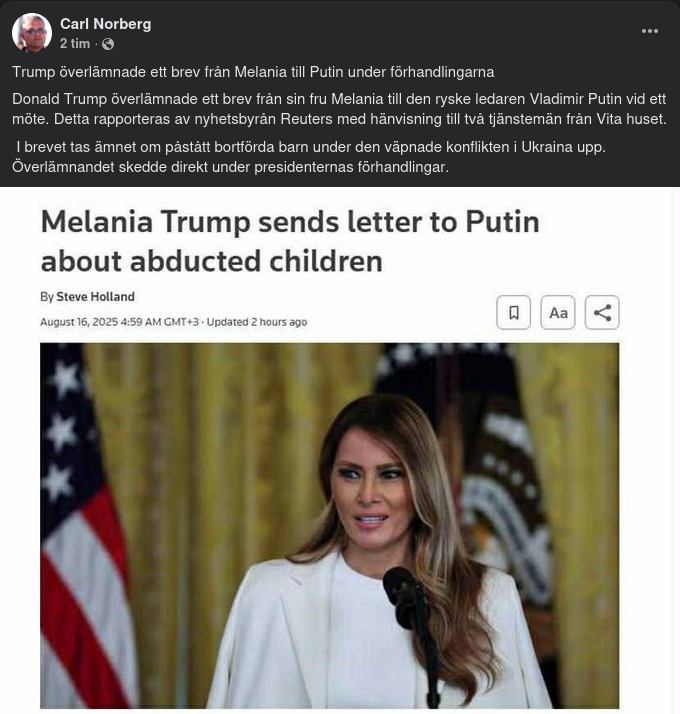Click the bookmark save-article icon
The height and width of the screenshot is (714, 680).
513,312
